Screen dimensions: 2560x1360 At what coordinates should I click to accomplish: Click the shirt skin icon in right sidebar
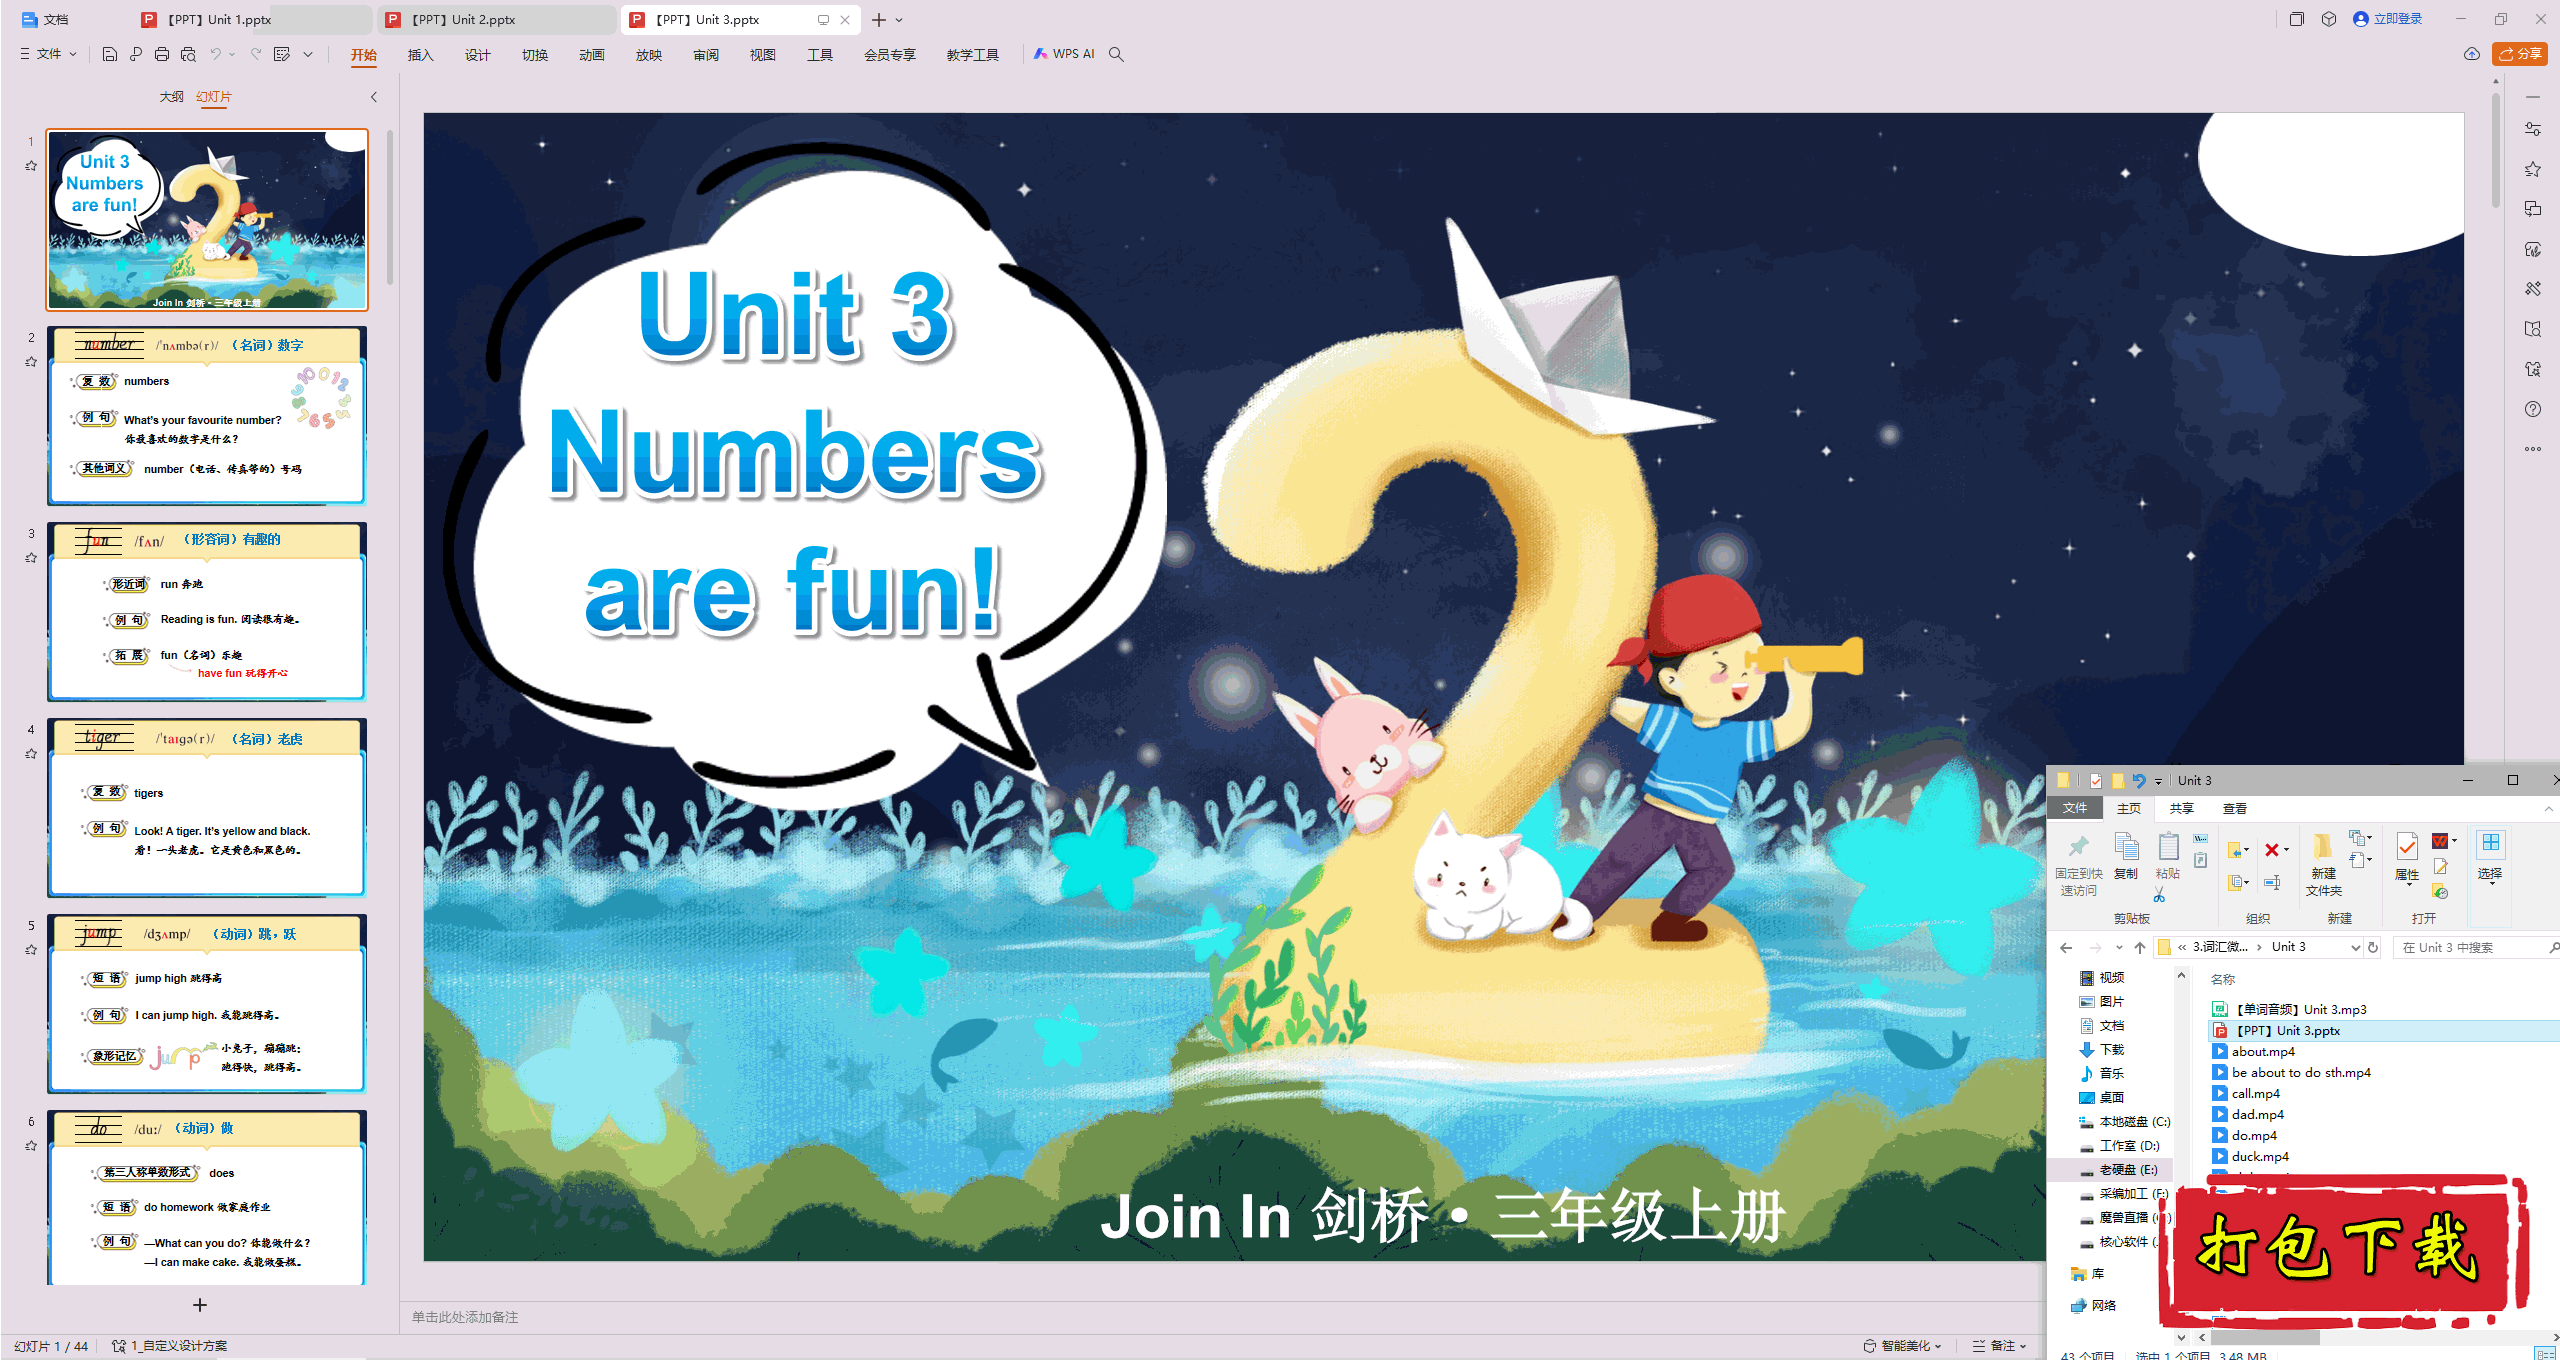(x=2533, y=369)
